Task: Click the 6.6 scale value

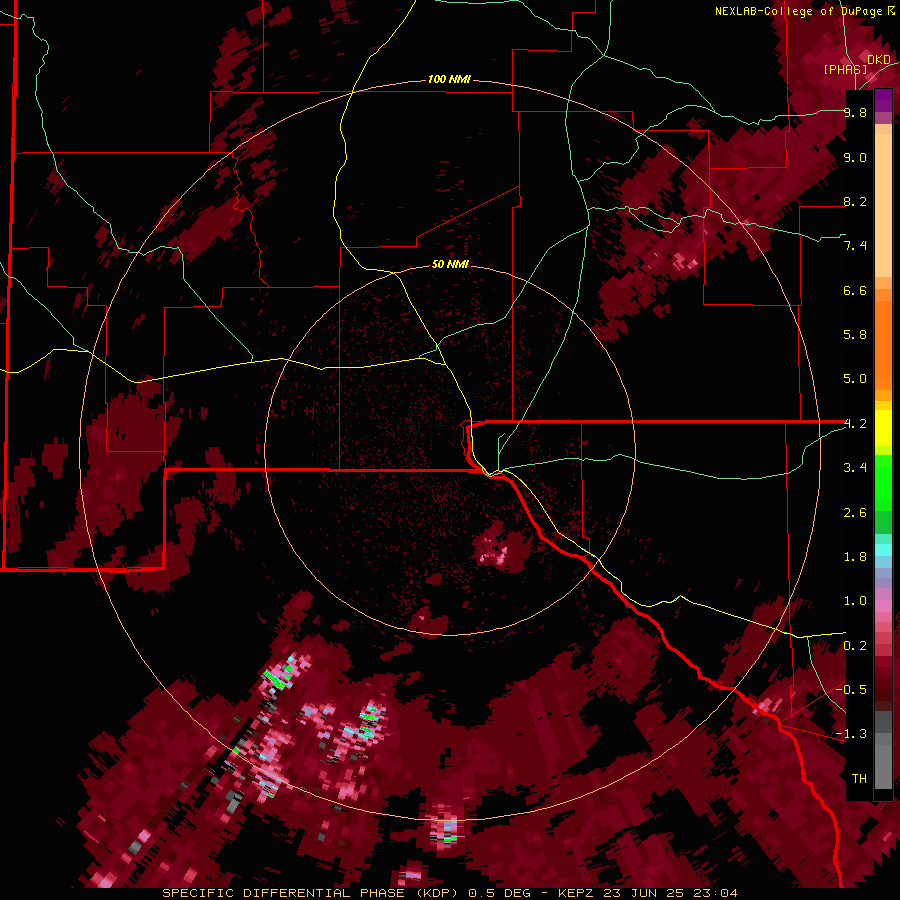Action: coord(855,290)
